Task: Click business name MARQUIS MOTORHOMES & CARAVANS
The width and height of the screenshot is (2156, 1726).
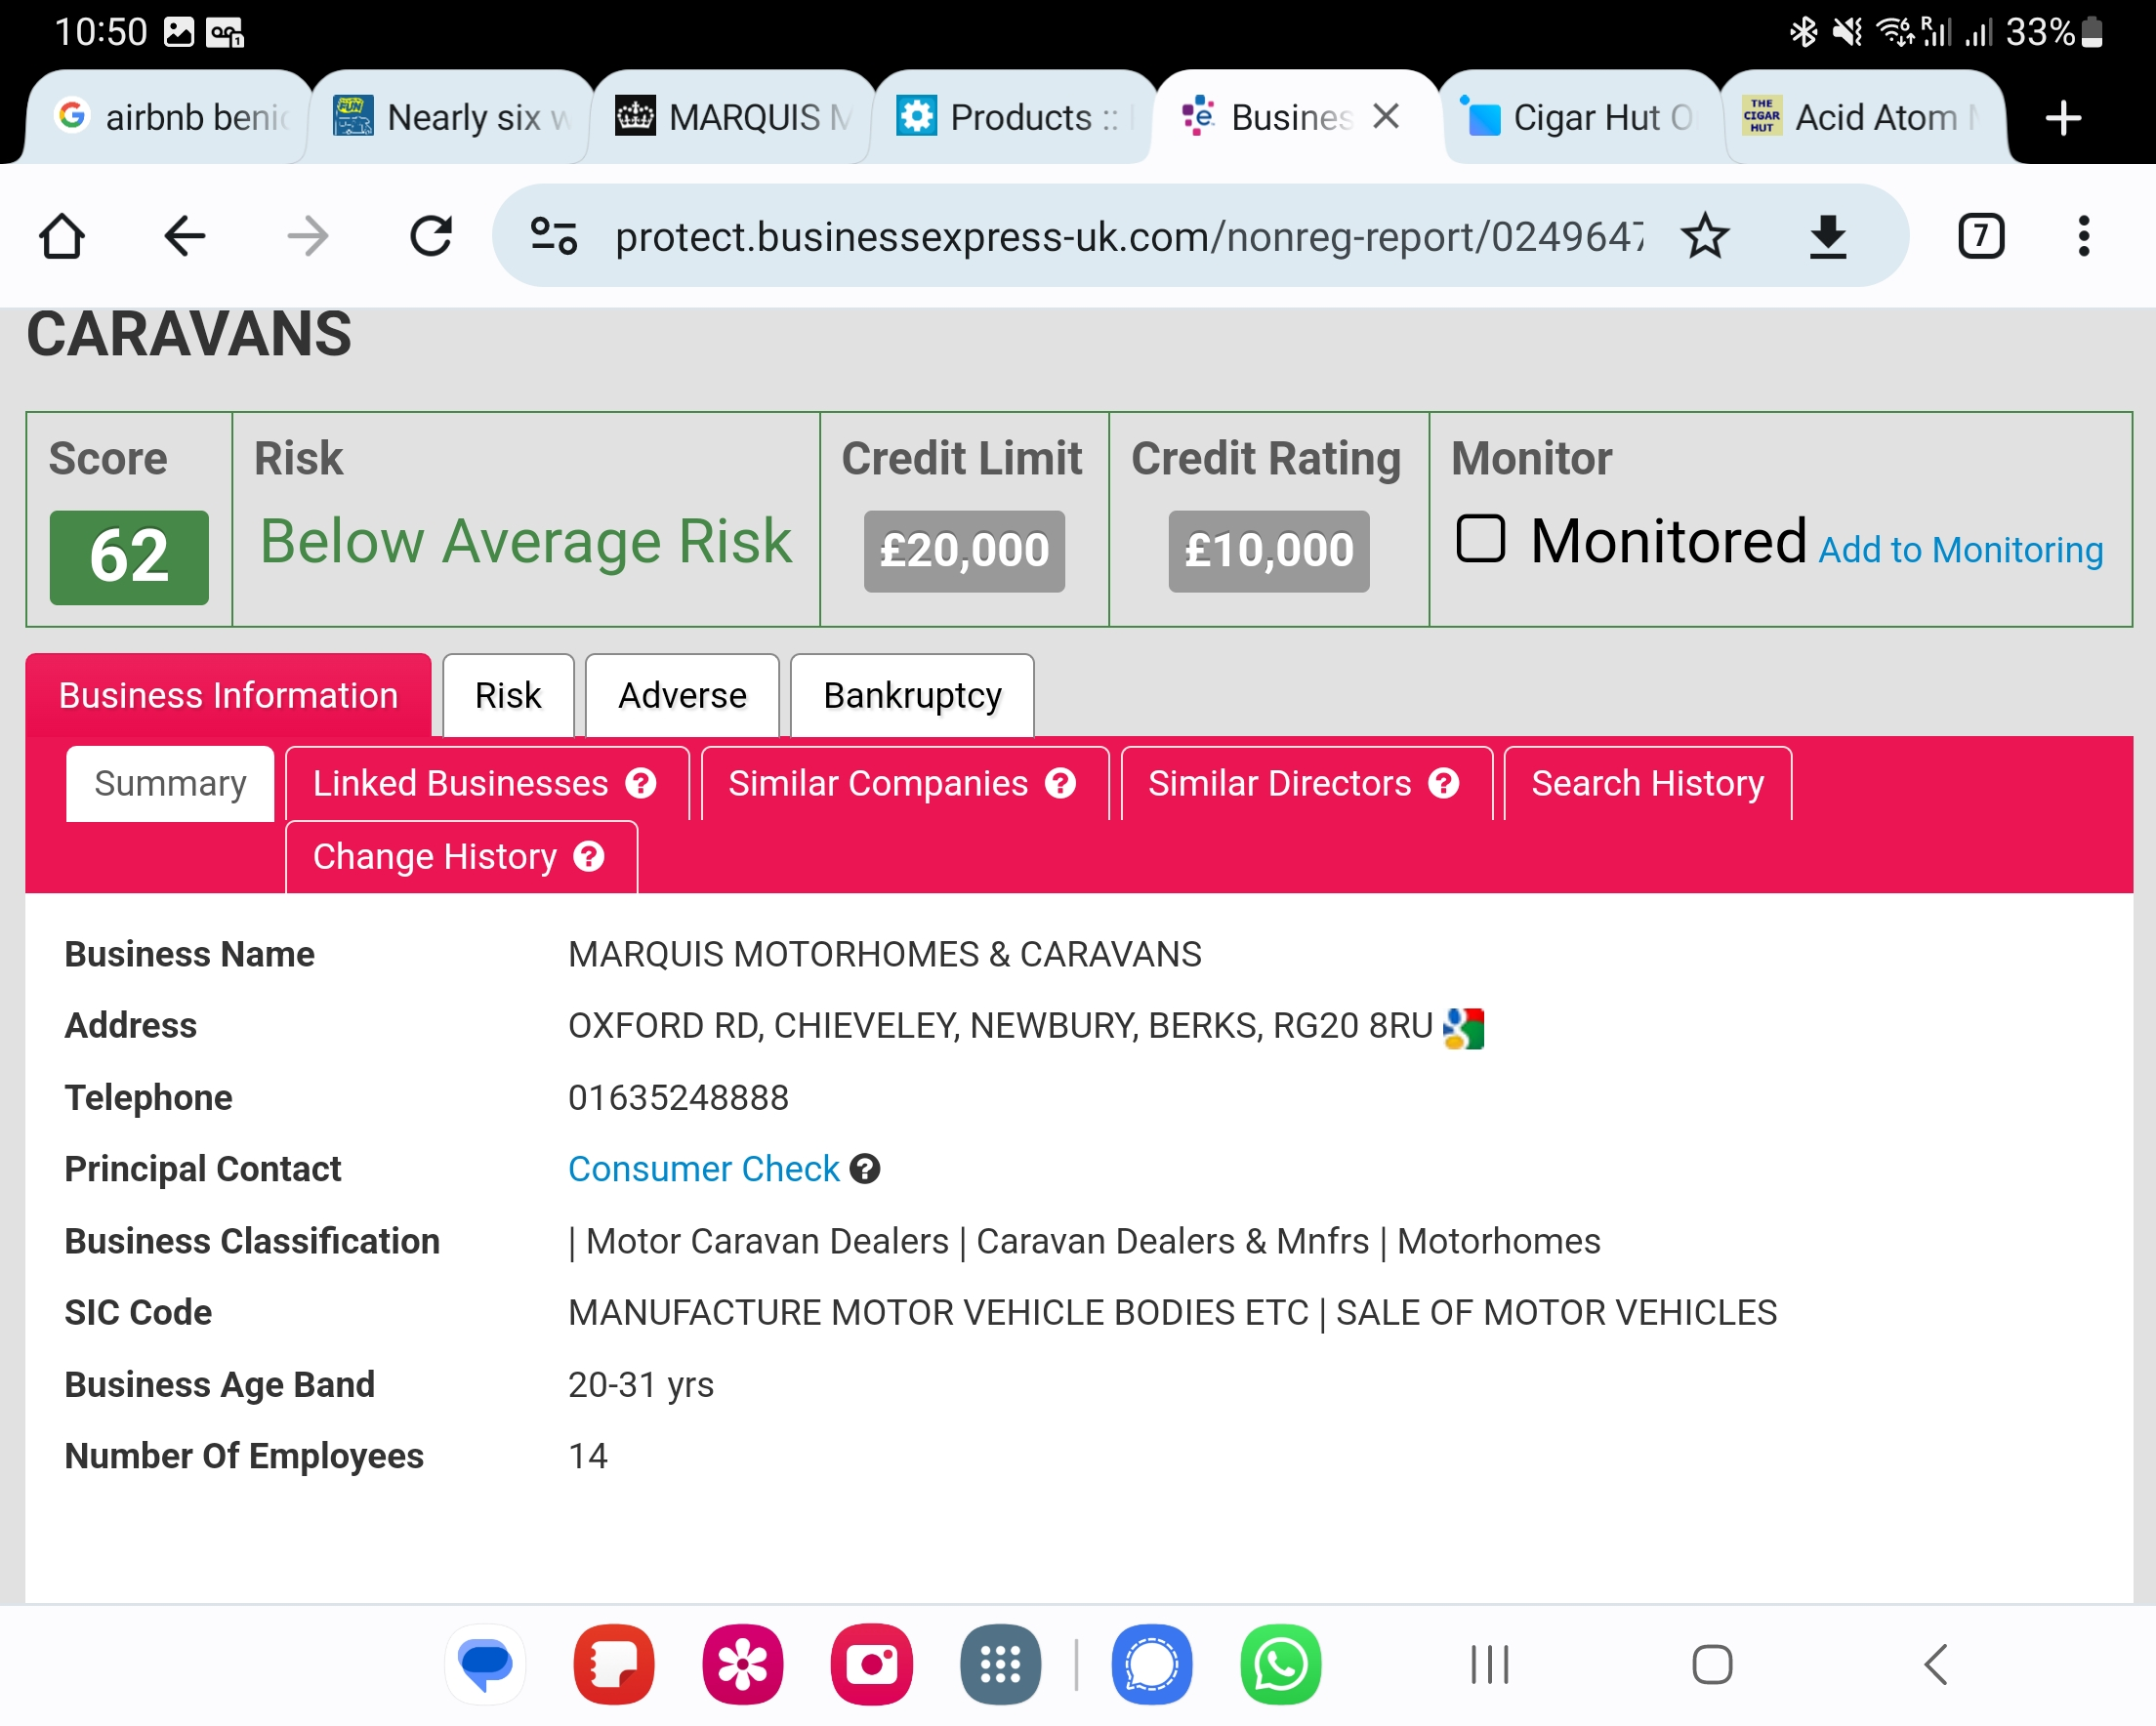Action: (x=884, y=955)
